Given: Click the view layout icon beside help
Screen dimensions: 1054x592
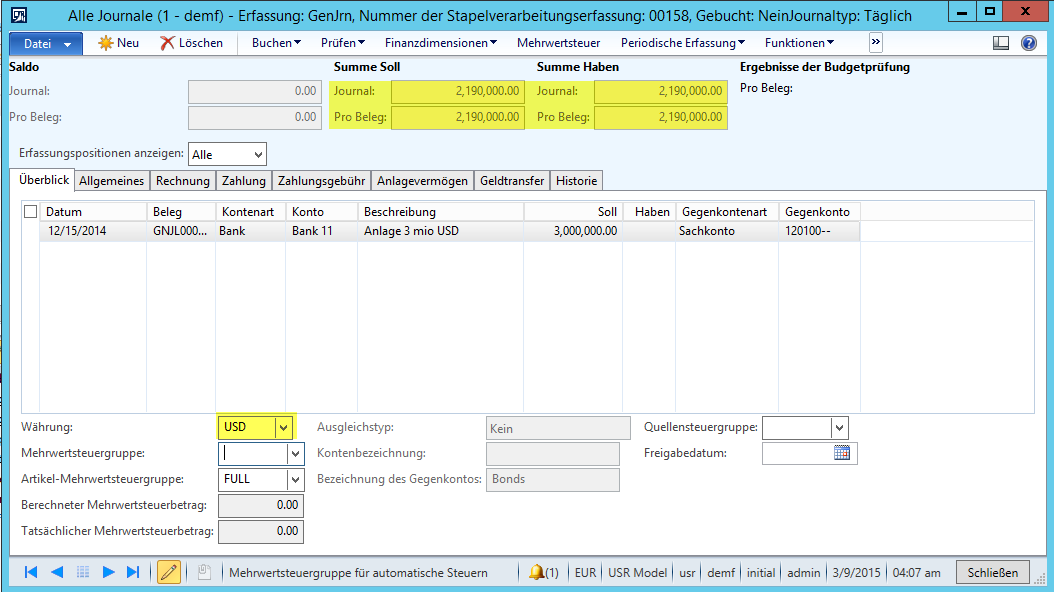Looking at the screenshot, I should 1001,43.
